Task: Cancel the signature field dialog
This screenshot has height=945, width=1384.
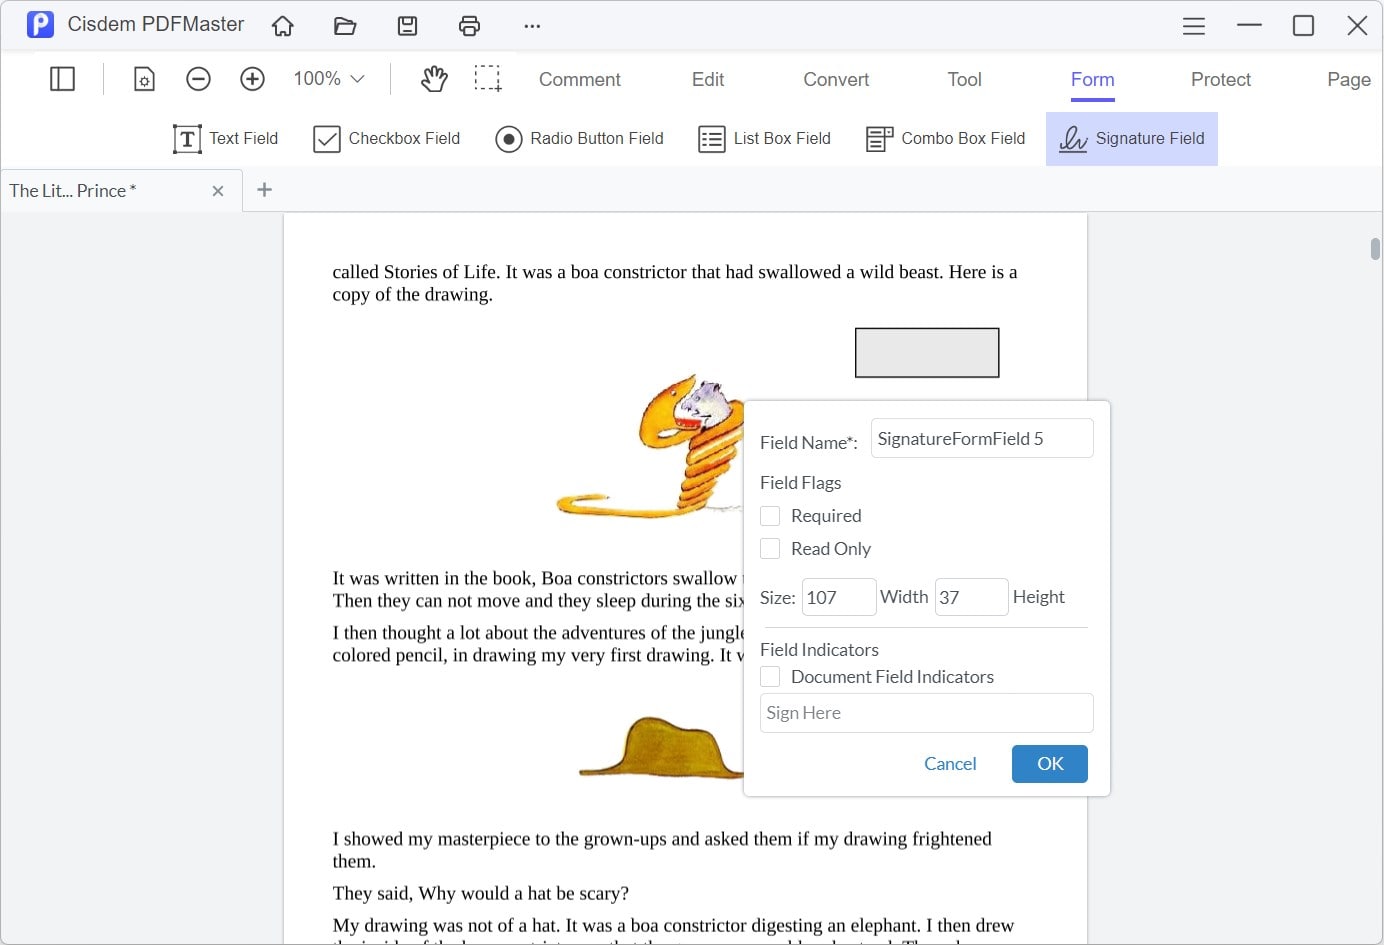Action: 950,763
